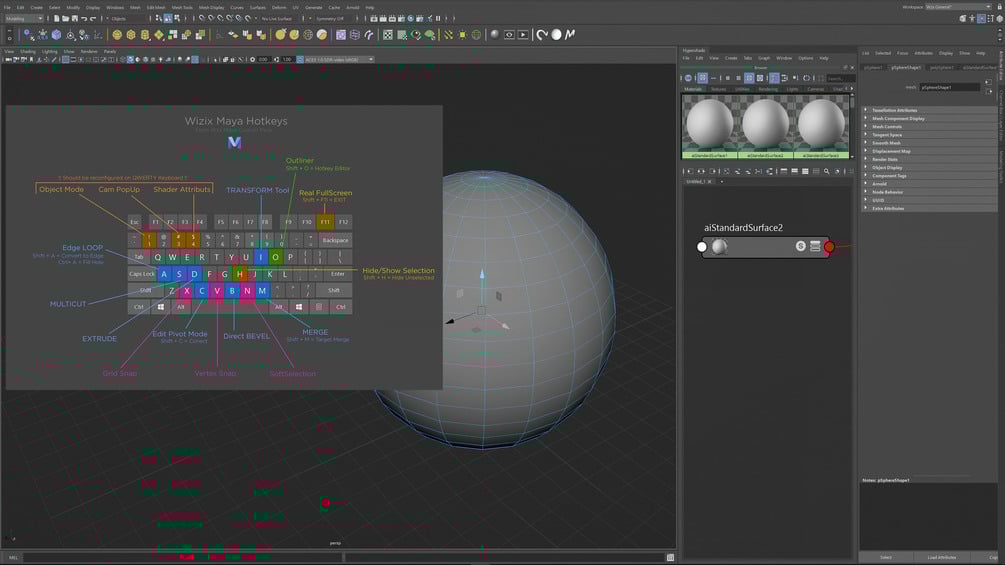The image size is (1005, 565).
Task: Click the checkerboard UV icon in shelf
Action: tap(388, 35)
